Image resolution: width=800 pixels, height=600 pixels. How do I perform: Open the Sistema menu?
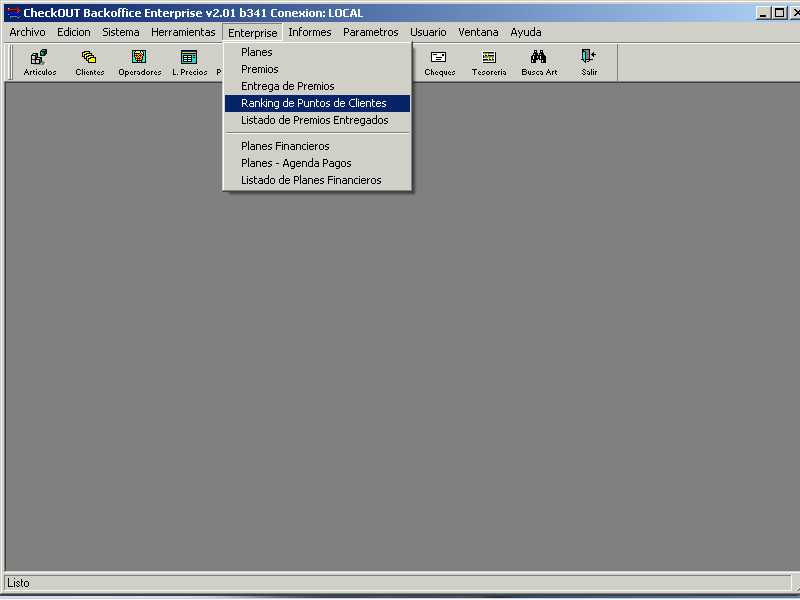pyautogui.click(x=120, y=32)
